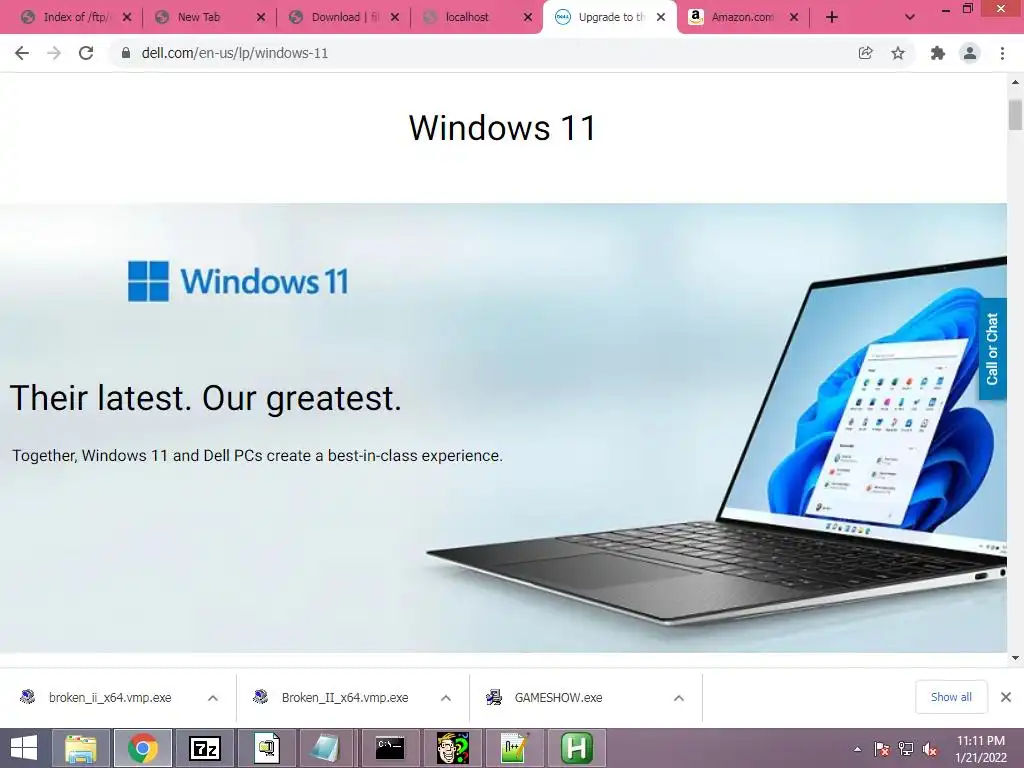Viewport: 1024px width, 768px height.
Task: Open the question-mark face taskbar app
Action: click(x=452, y=748)
